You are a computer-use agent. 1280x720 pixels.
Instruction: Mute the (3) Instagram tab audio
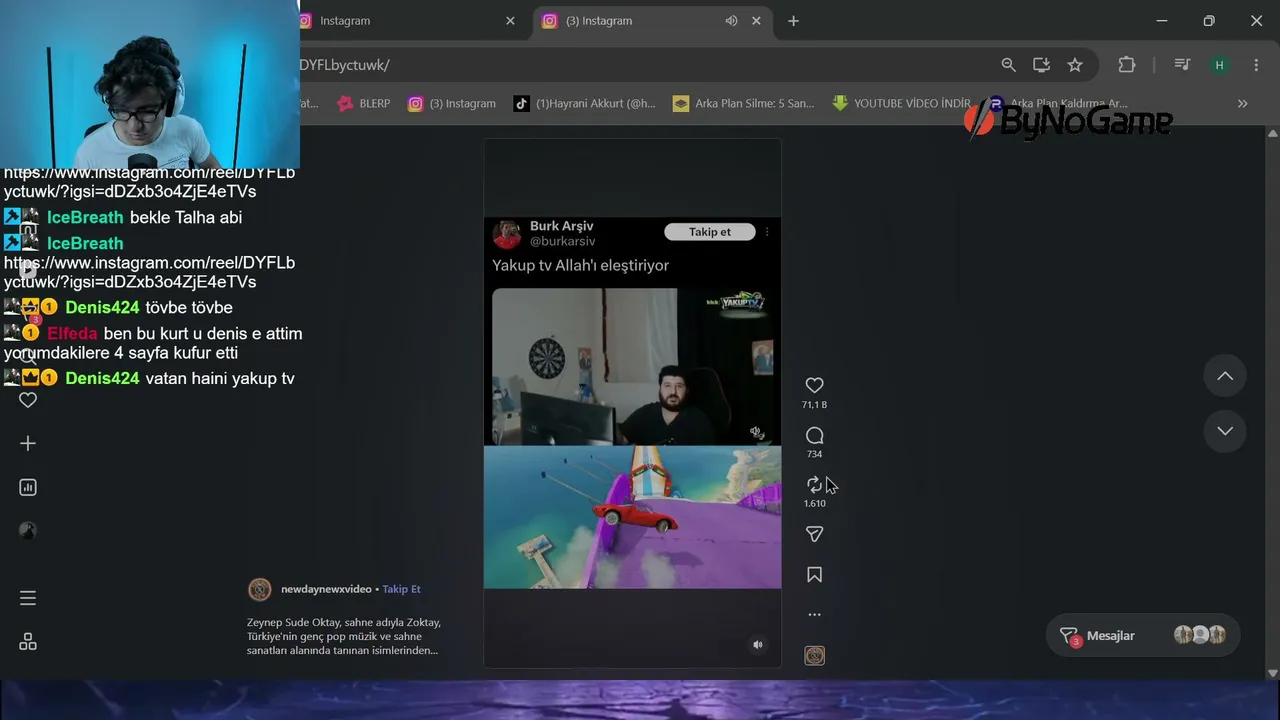[731, 21]
